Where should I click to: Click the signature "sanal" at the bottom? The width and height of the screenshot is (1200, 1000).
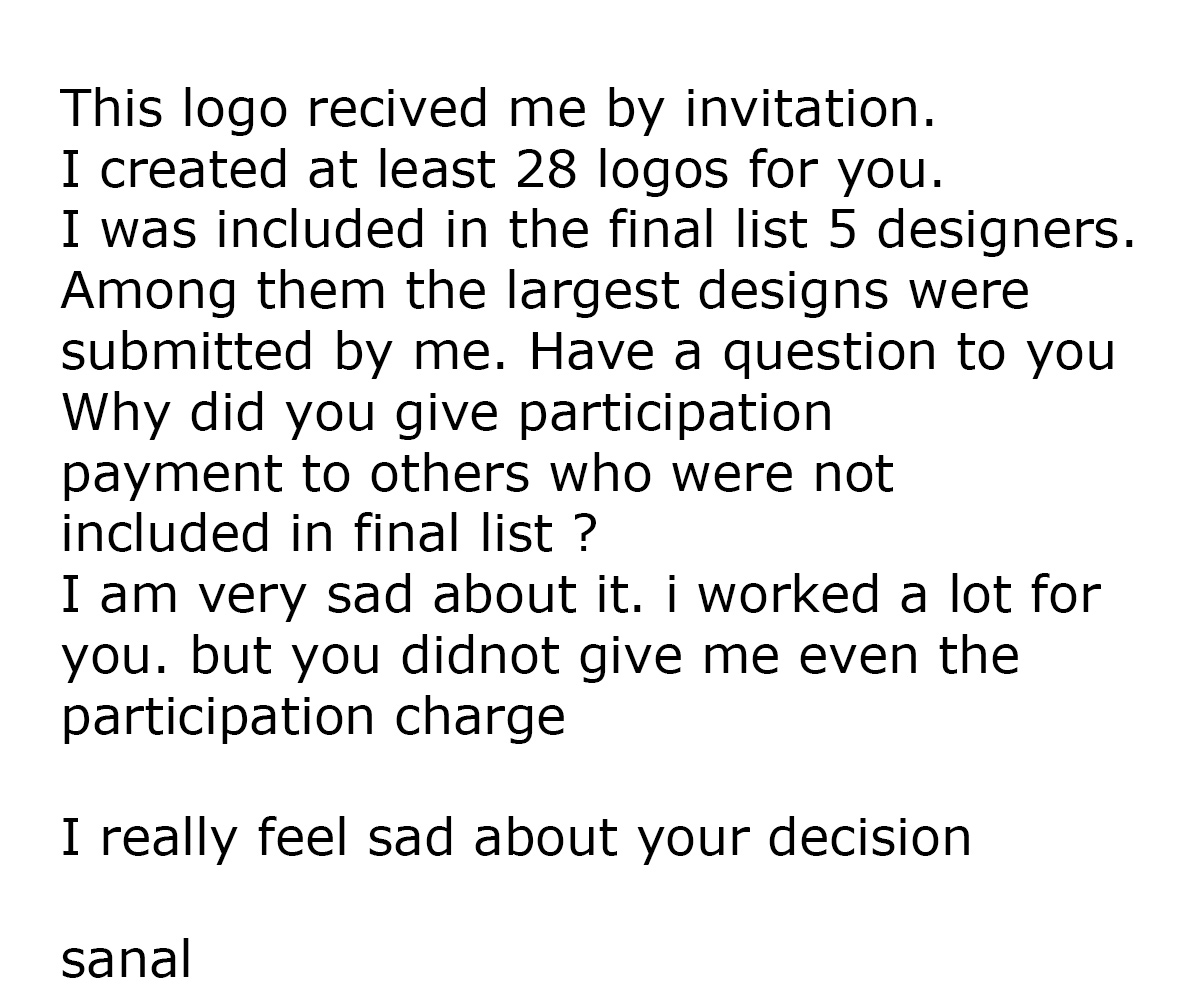click(126, 960)
